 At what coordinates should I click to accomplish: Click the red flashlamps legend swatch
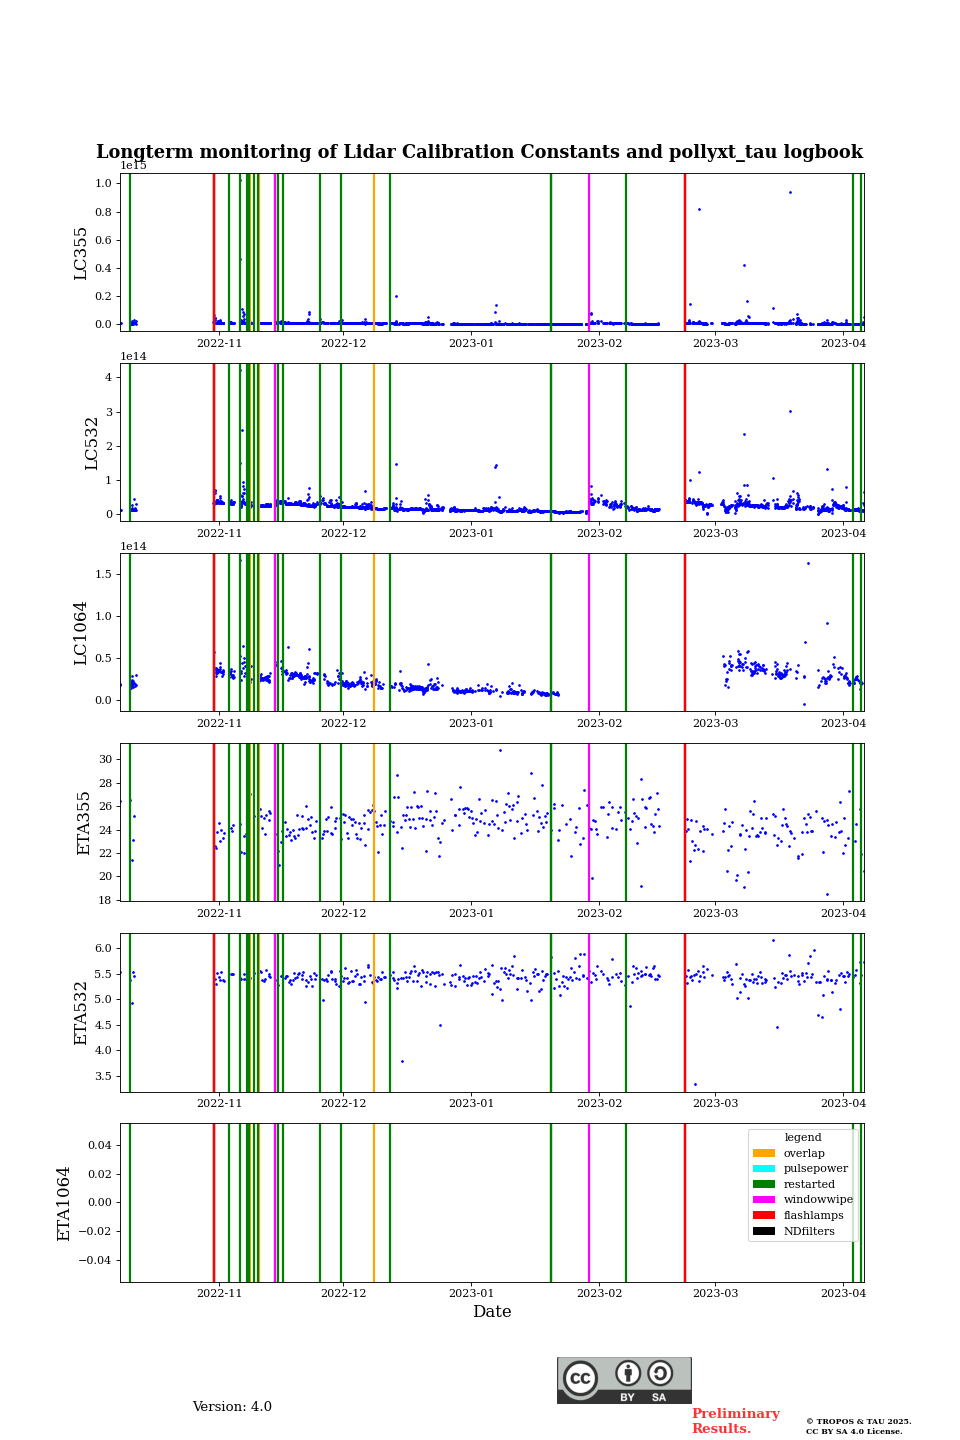(764, 1215)
